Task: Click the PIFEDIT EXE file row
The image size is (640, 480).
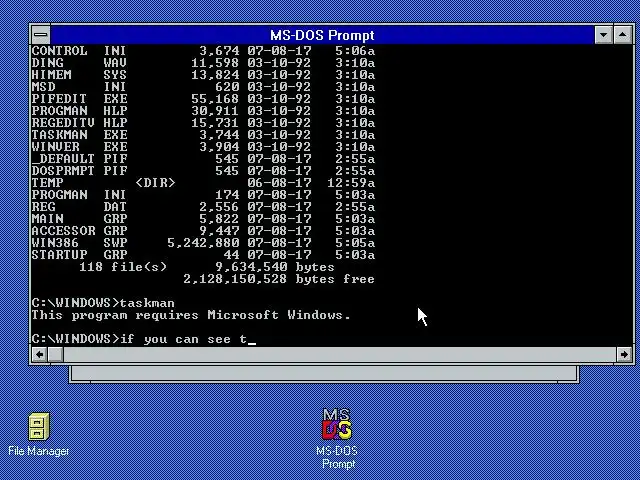Action: pyautogui.click(x=203, y=99)
